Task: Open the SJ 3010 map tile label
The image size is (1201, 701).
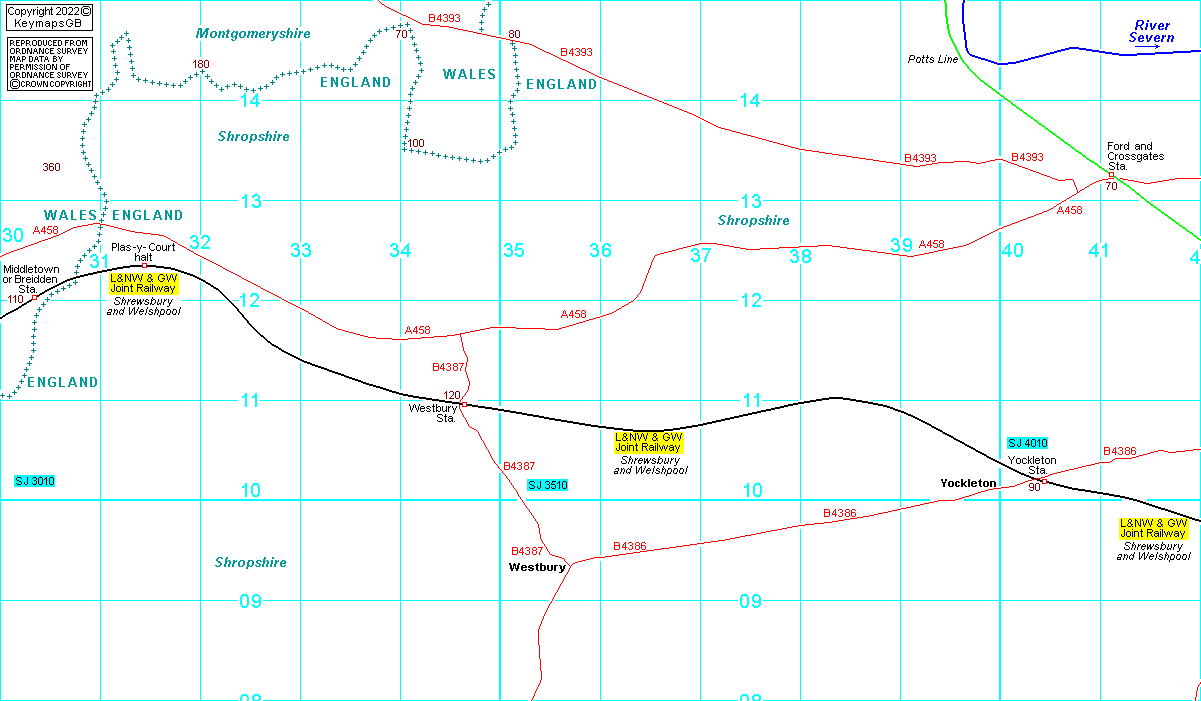Action: [x=35, y=481]
